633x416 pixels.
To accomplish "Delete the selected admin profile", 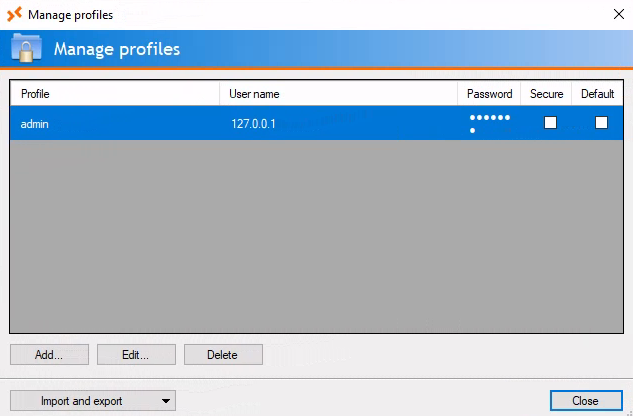I will tap(223, 355).
